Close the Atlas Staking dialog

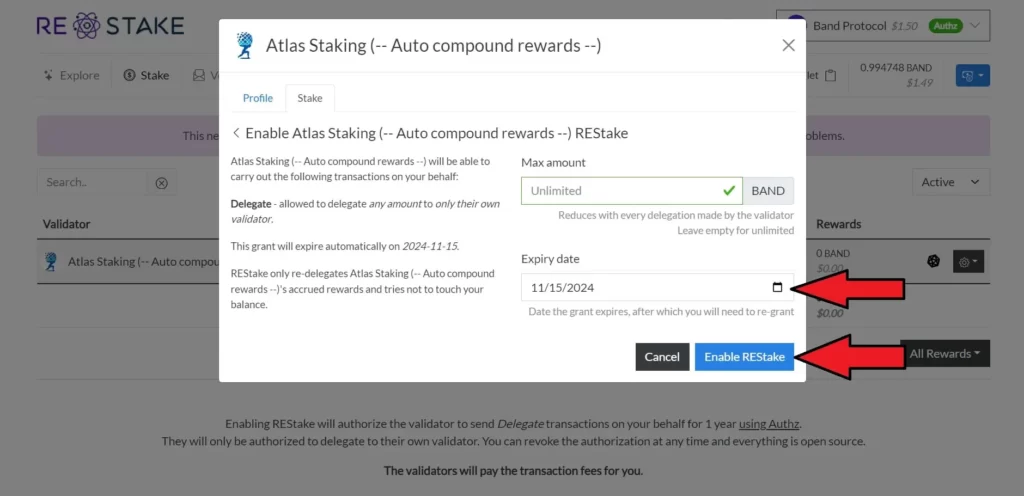[788, 45]
